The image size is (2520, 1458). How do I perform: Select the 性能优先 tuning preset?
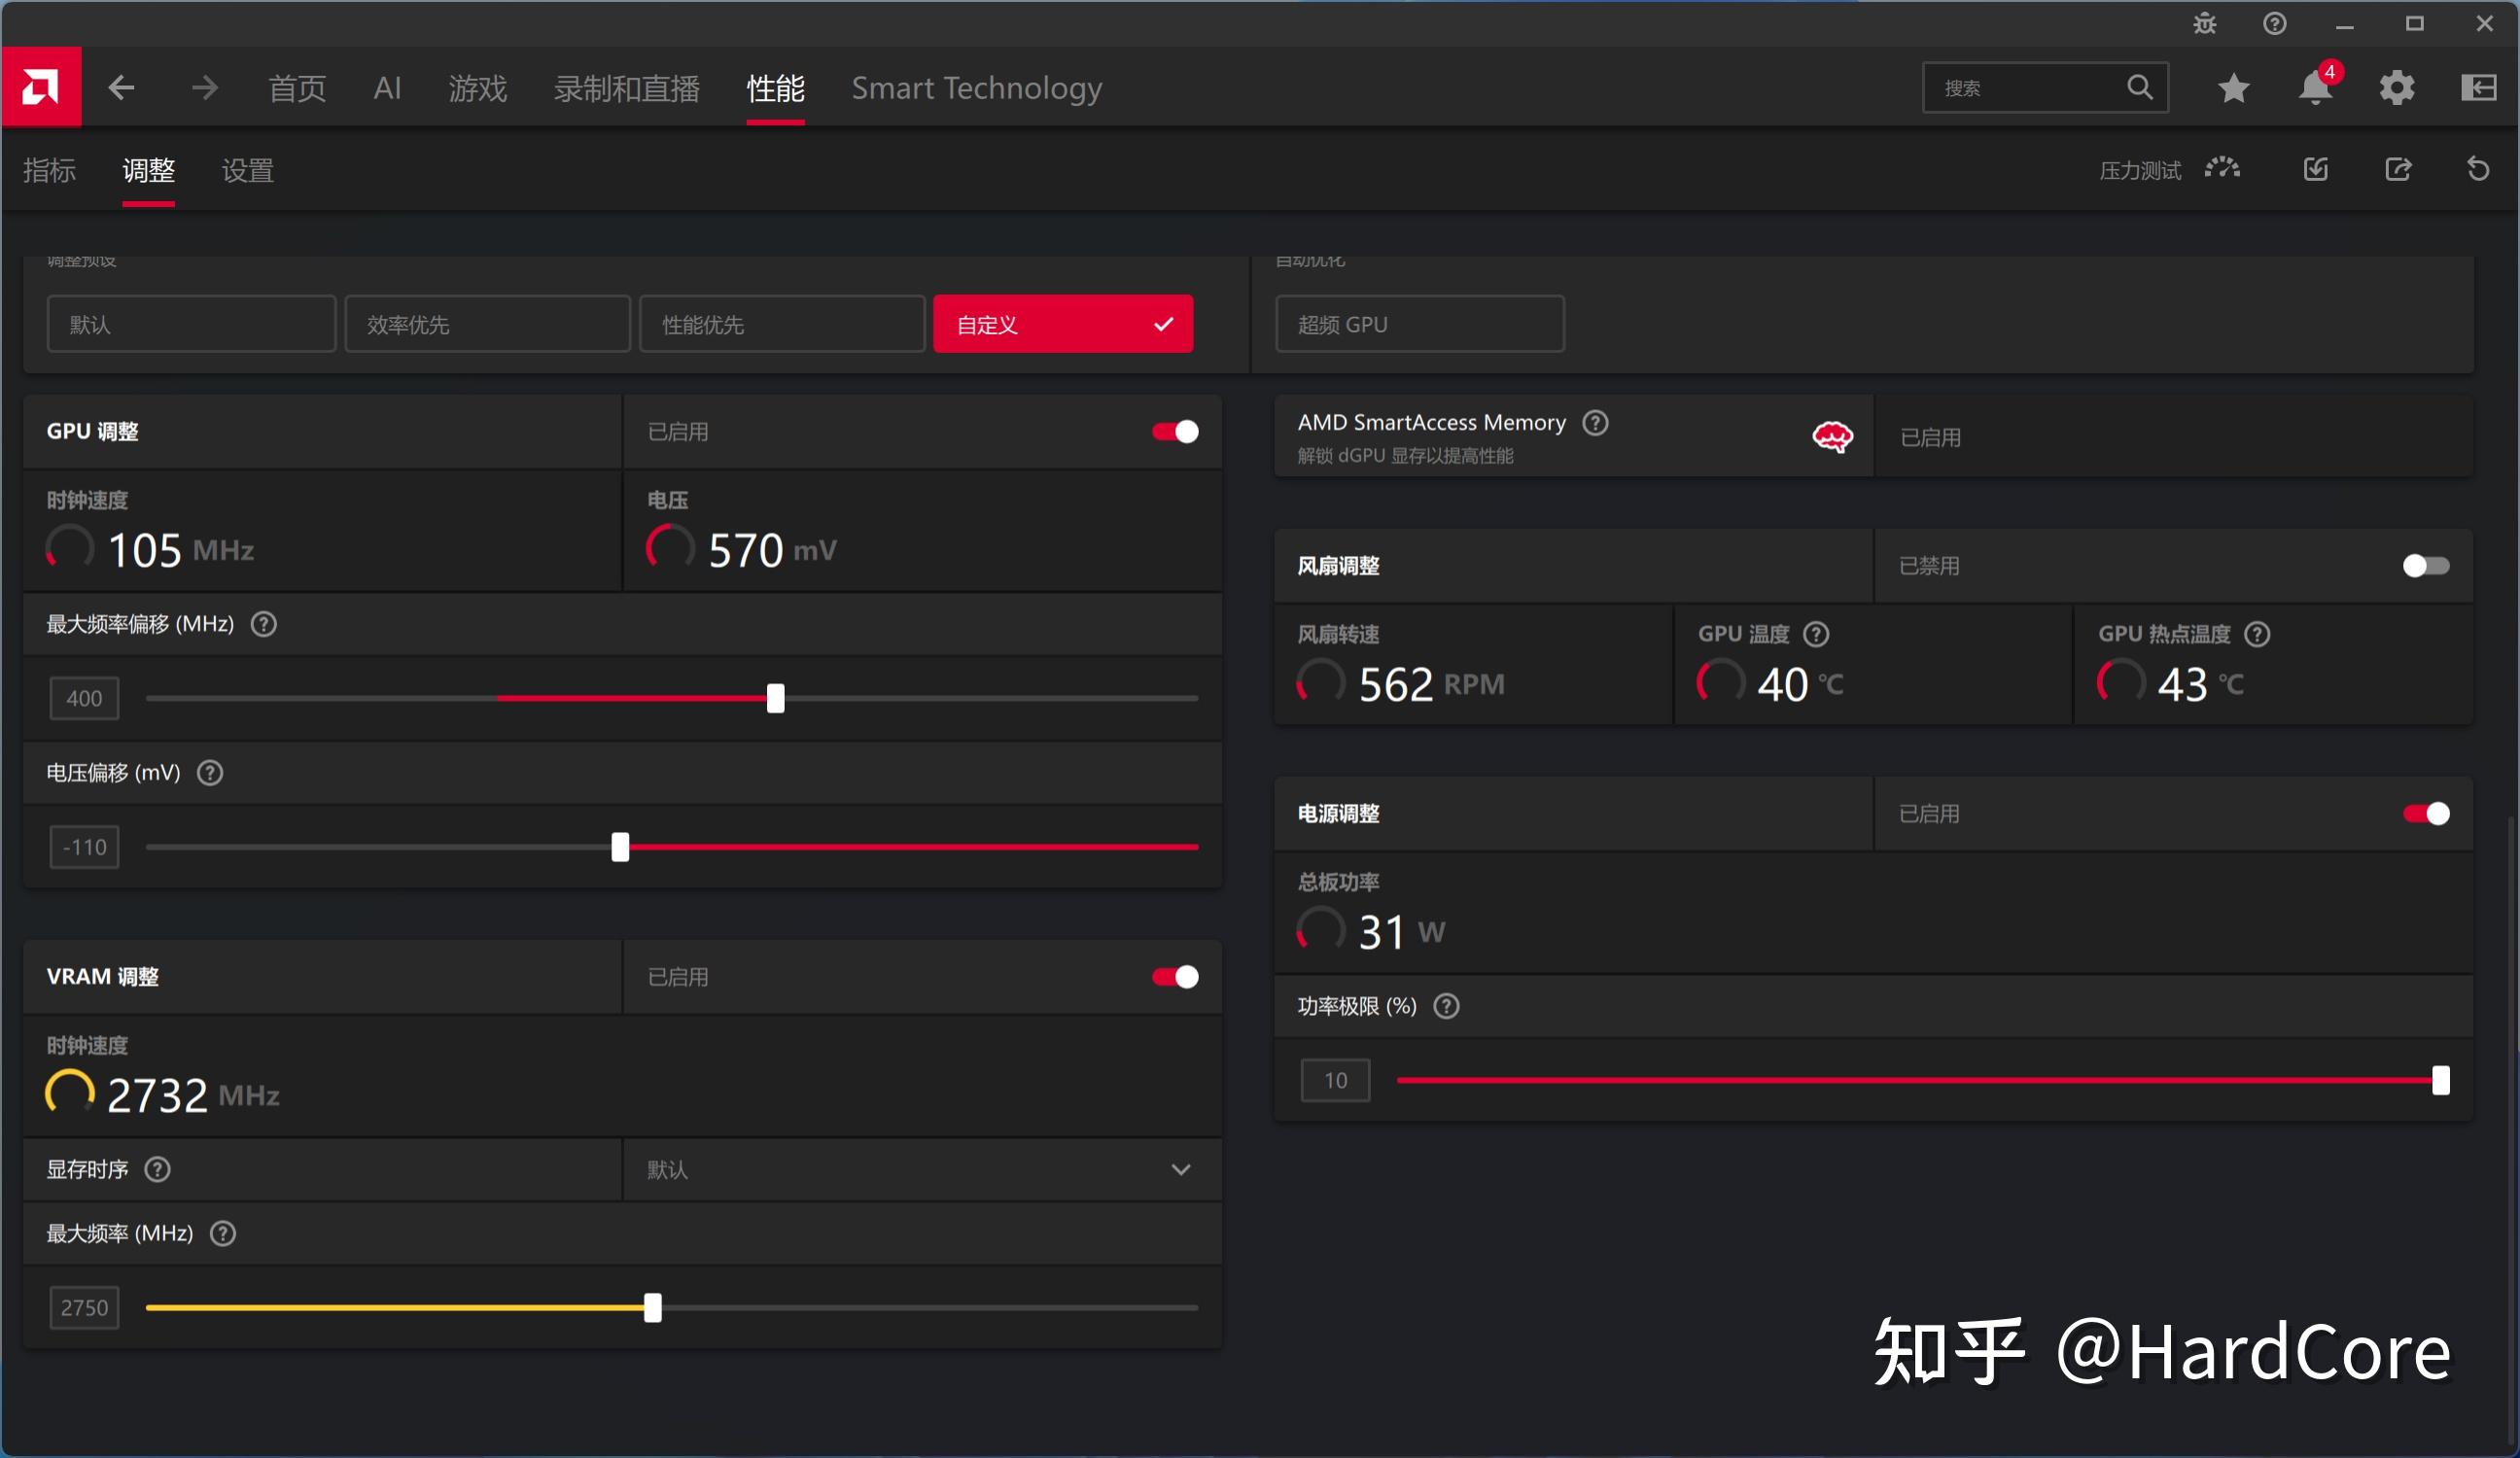point(781,323)
